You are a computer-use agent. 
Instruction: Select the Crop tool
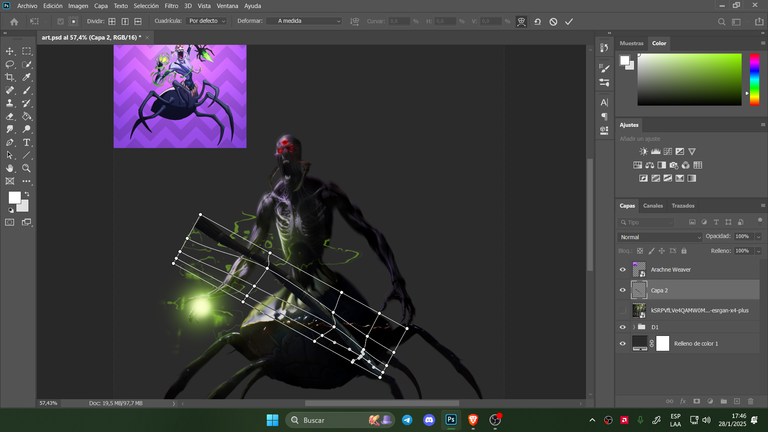tap(10, 77)
